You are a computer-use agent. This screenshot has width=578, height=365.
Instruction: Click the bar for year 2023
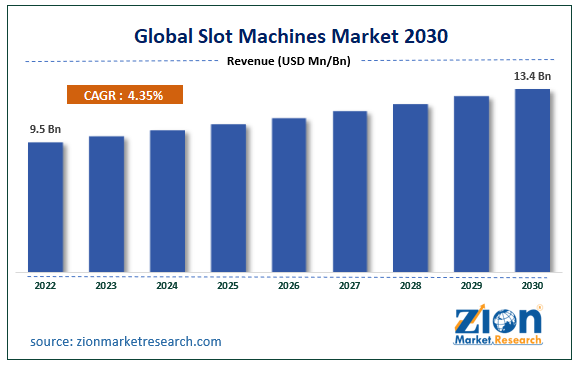[x=107, y=204]
